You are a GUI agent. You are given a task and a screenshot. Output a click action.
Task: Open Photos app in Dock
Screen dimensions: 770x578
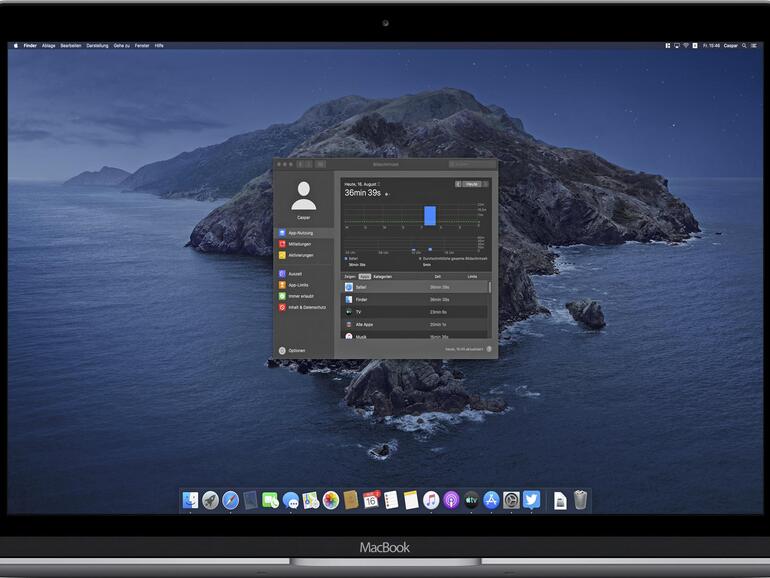coord(331,500)
